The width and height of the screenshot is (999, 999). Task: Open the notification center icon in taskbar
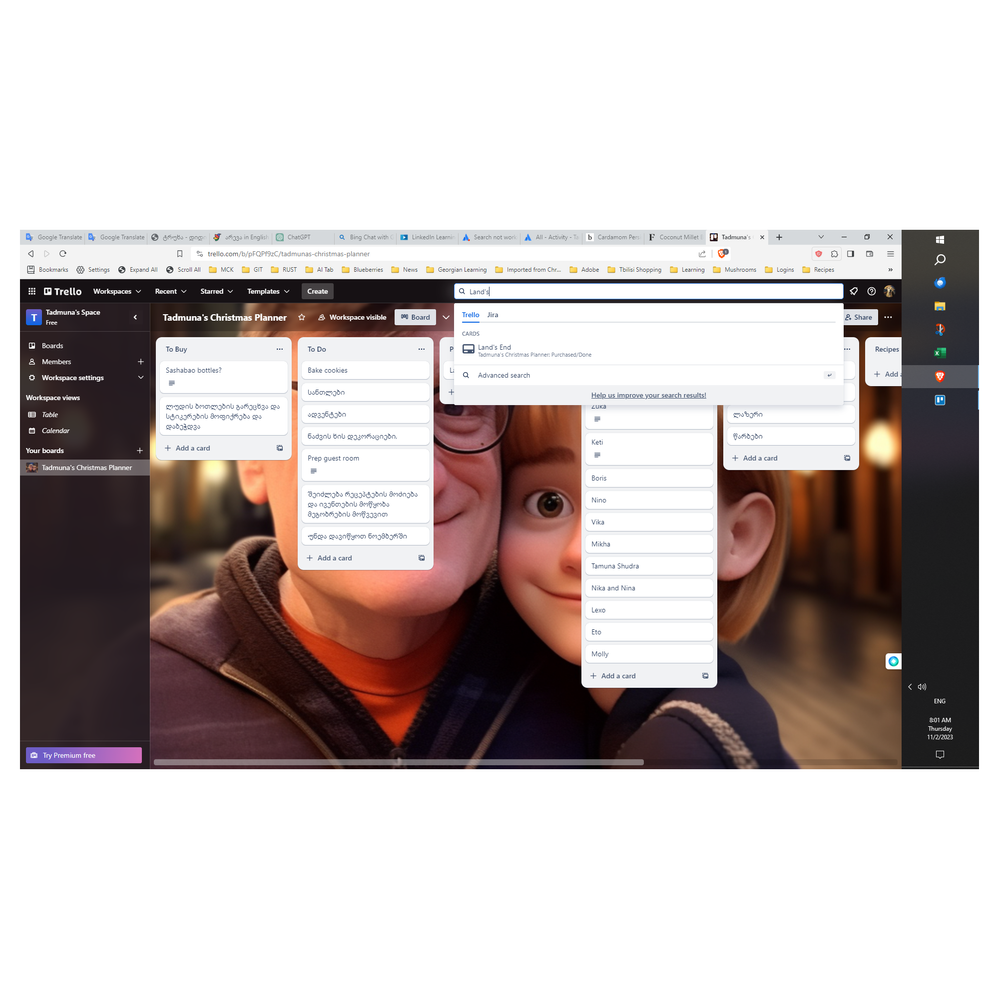pyautogui.click(x=940, y=754)
